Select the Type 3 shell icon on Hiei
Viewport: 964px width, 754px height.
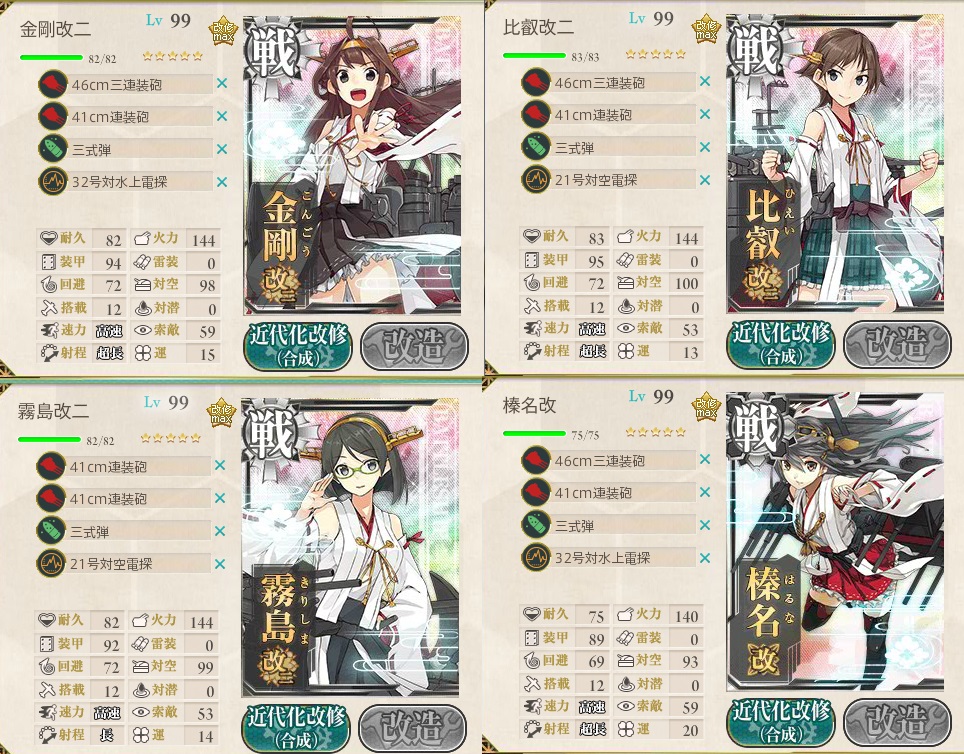point(536,147)
